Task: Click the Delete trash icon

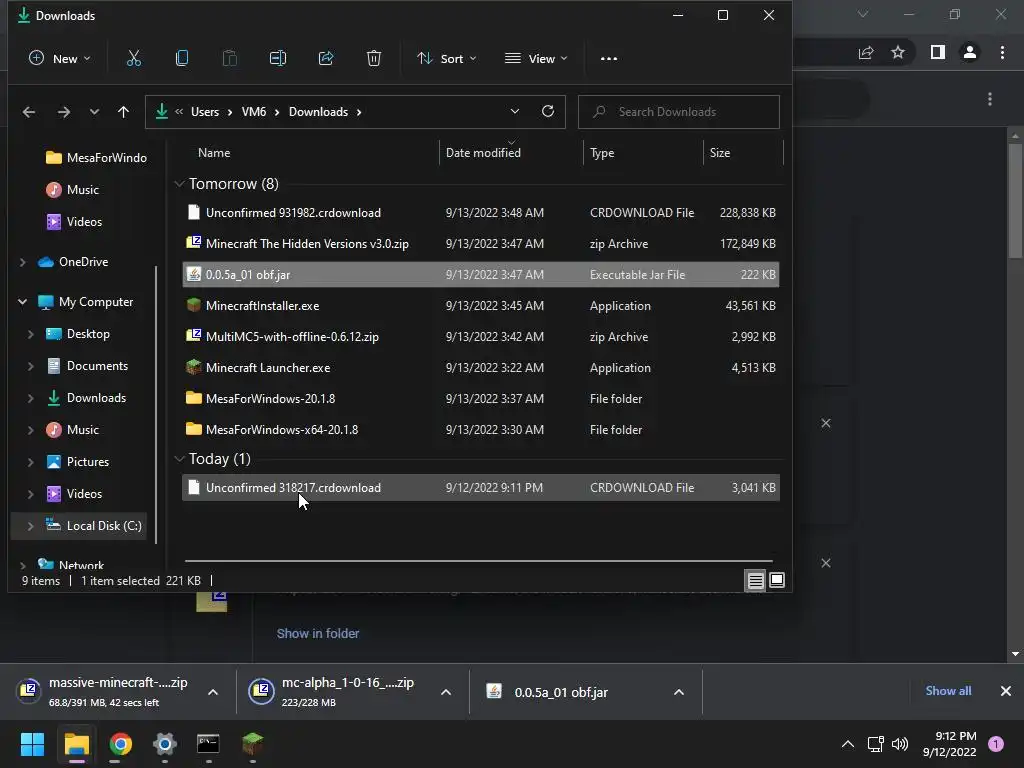Action: point(374,59)
